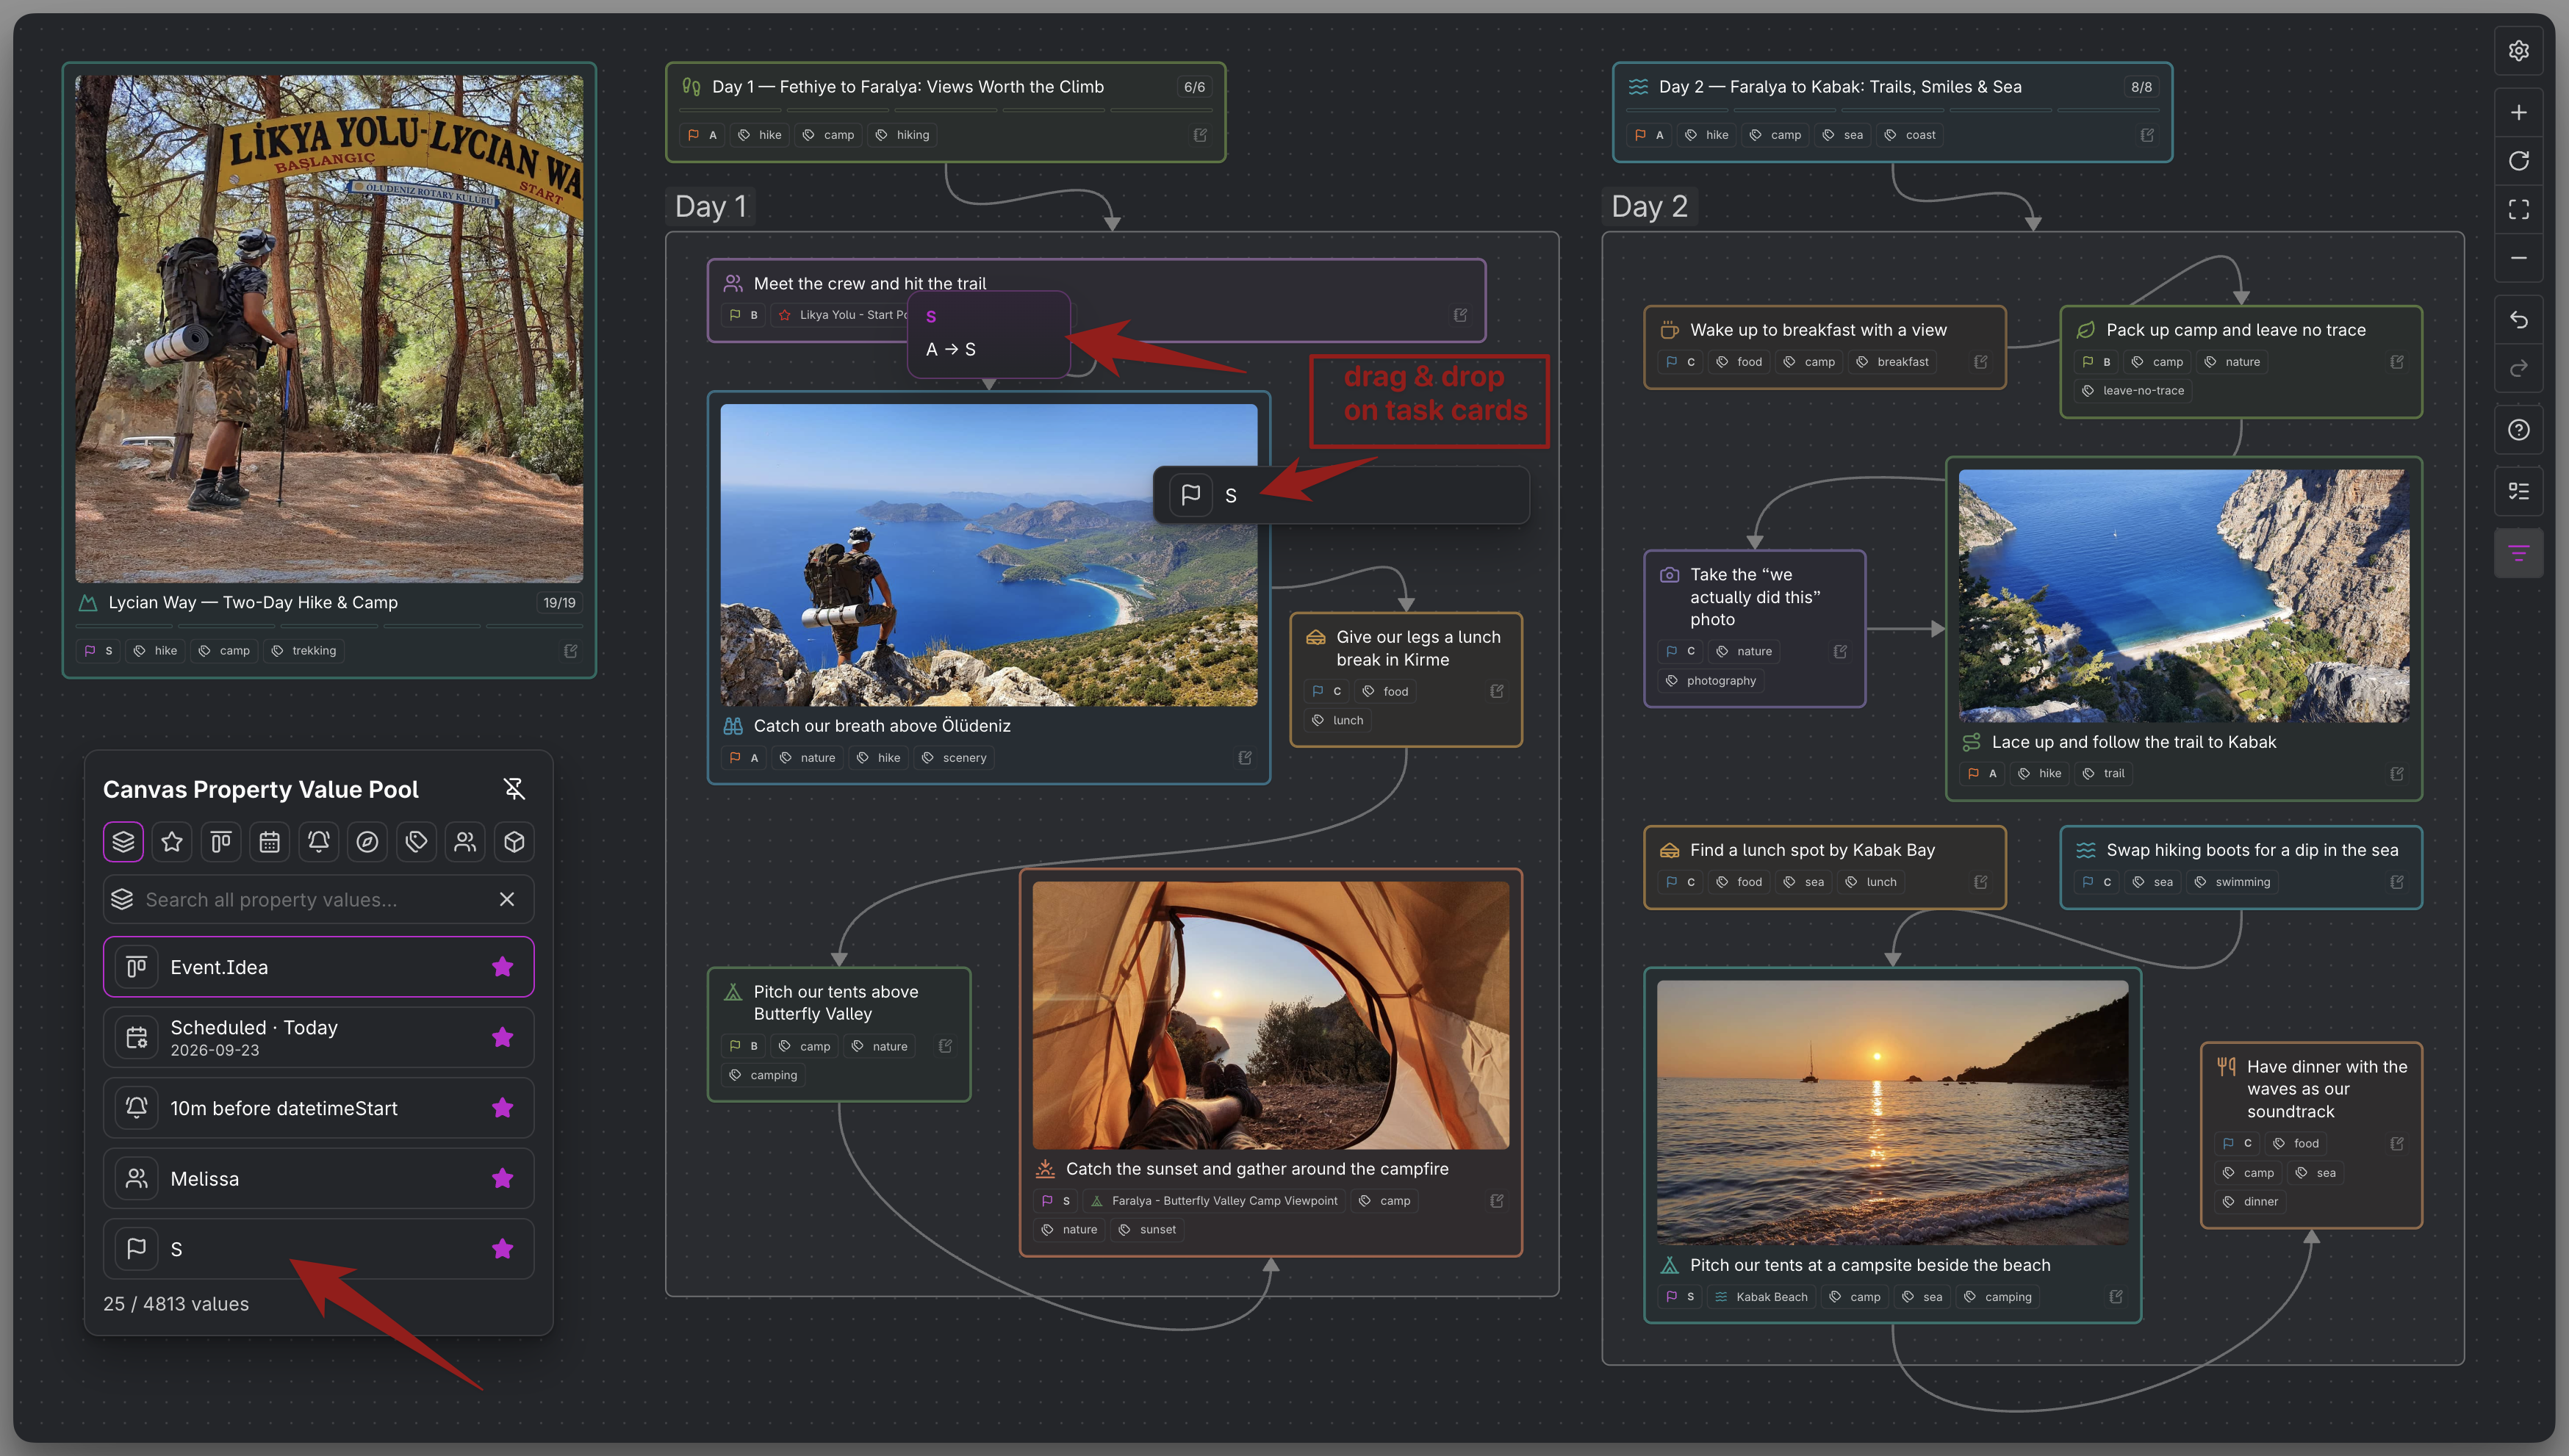Click the undo arrow icon
The width and height of the screenshot is (2569, 1456).
click(2518, 320)
